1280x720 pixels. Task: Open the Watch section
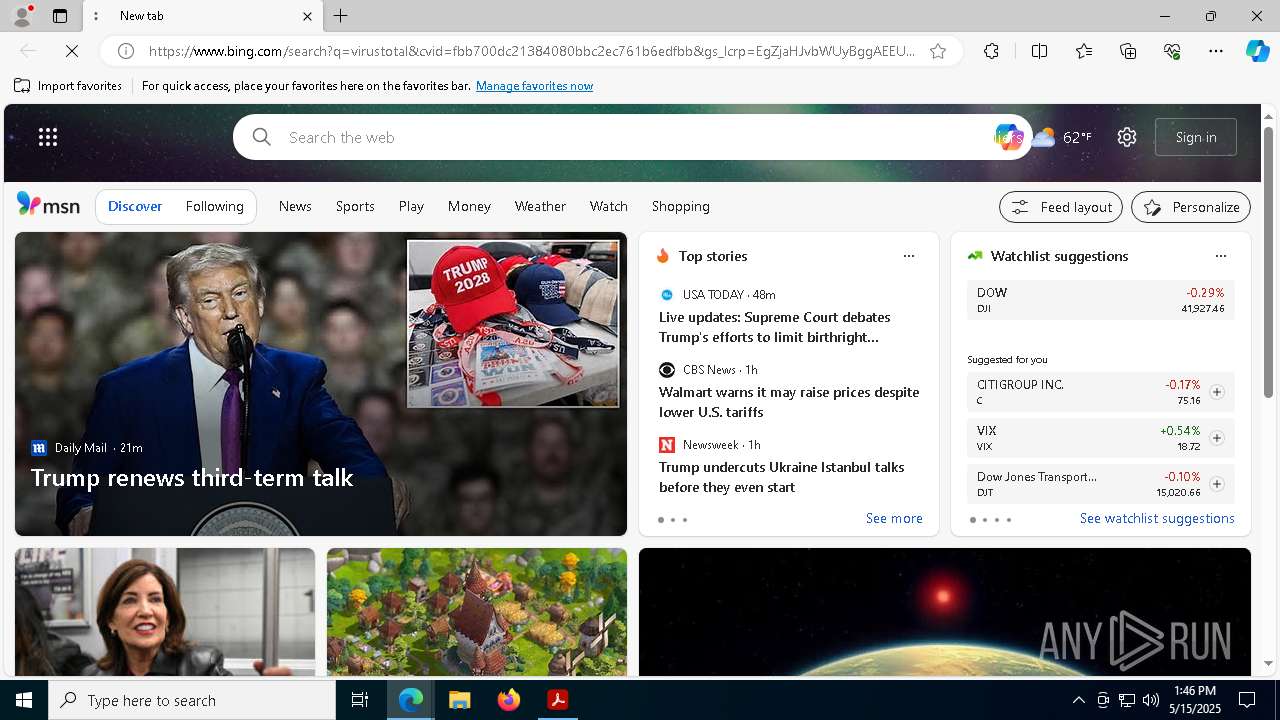pos(608,206)
